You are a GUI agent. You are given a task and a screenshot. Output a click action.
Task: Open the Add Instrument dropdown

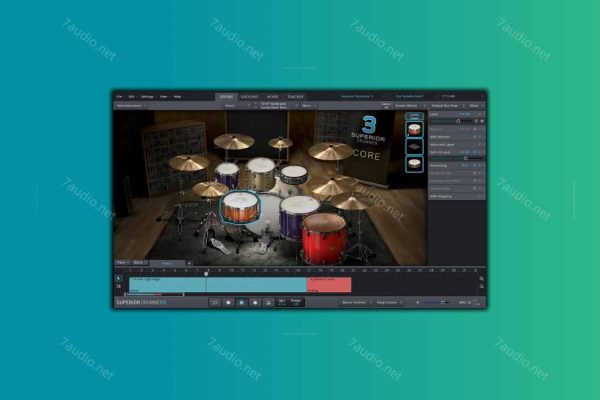[131, 106]
